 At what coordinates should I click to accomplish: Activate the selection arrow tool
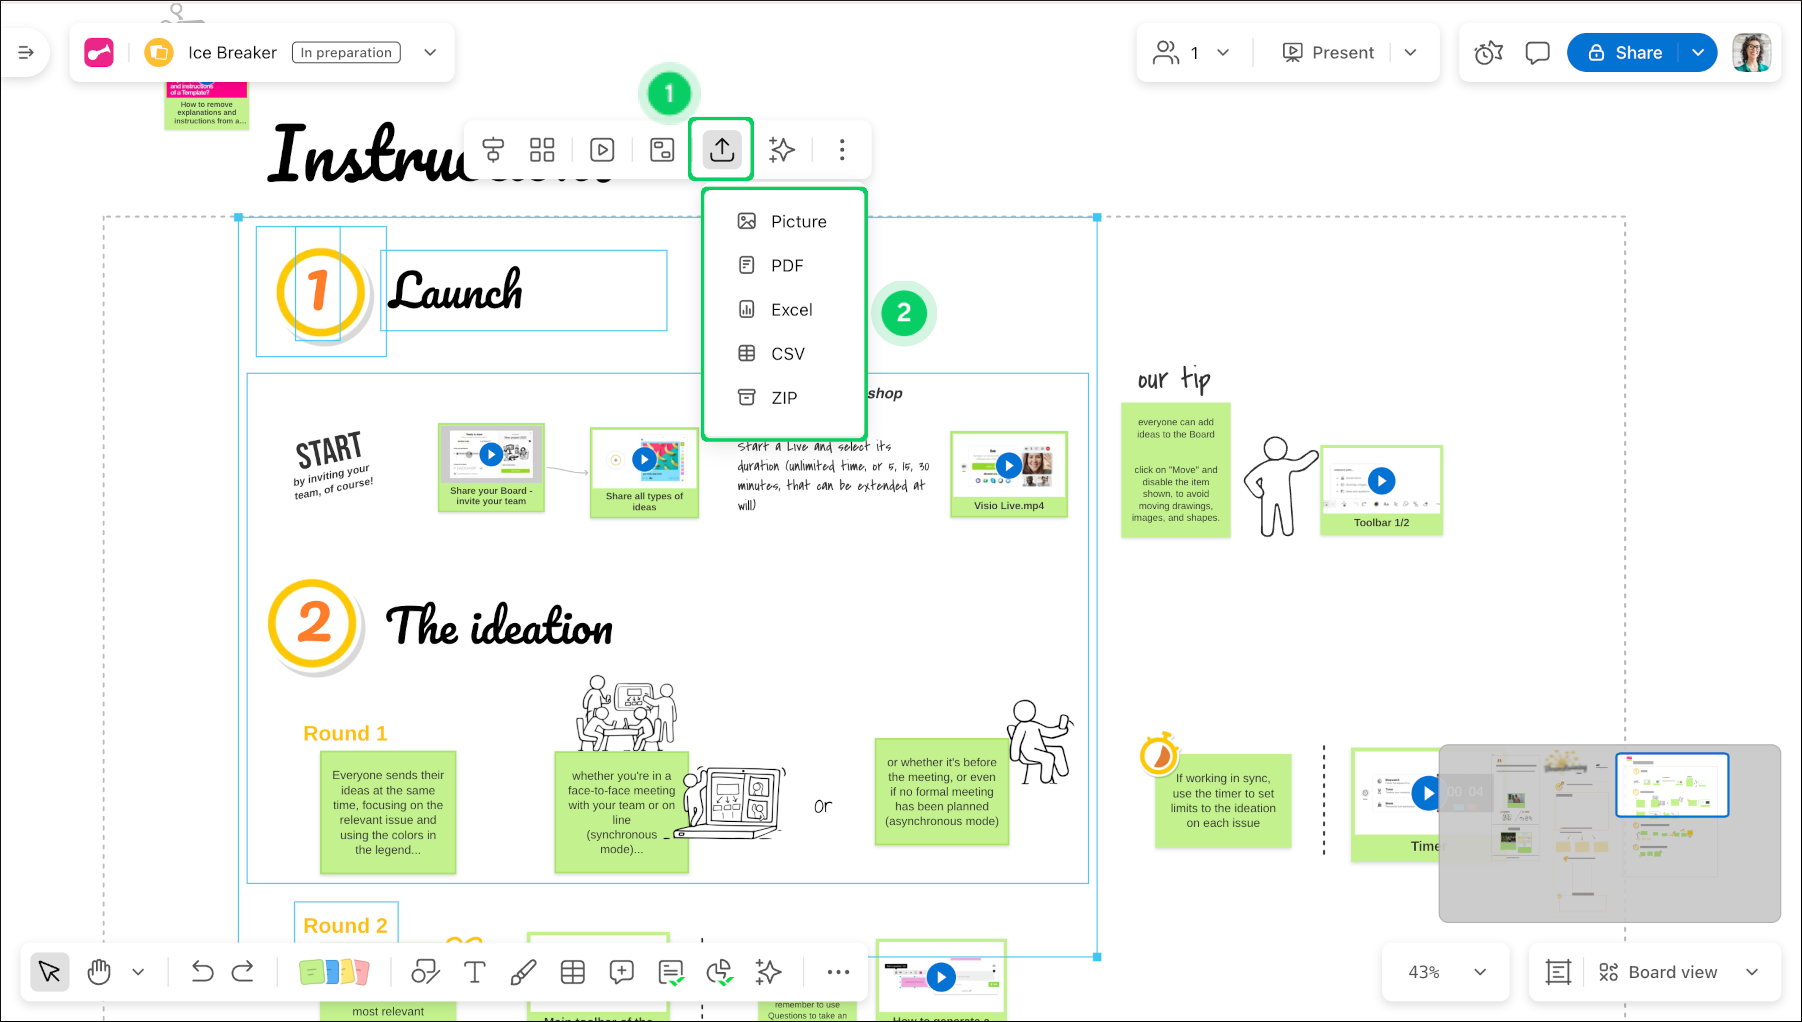tap(49, 972)
